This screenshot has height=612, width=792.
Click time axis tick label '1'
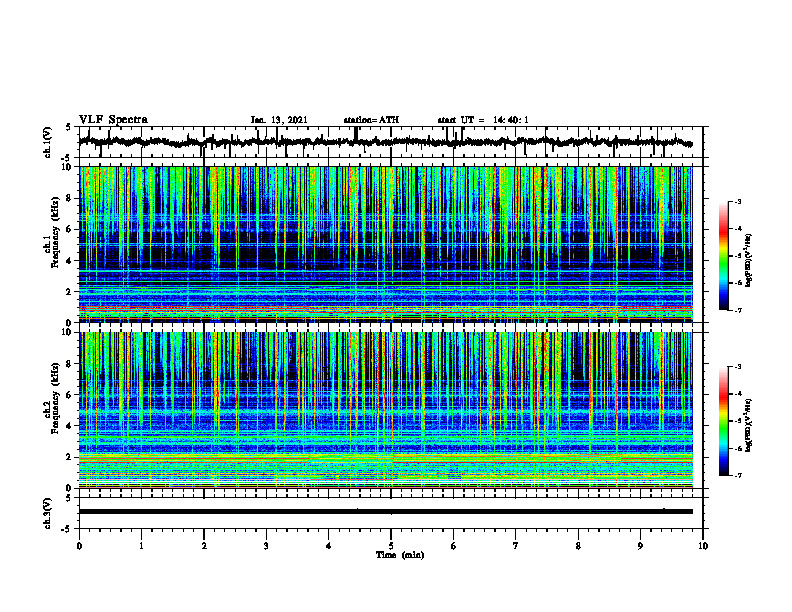pos(141,546)
